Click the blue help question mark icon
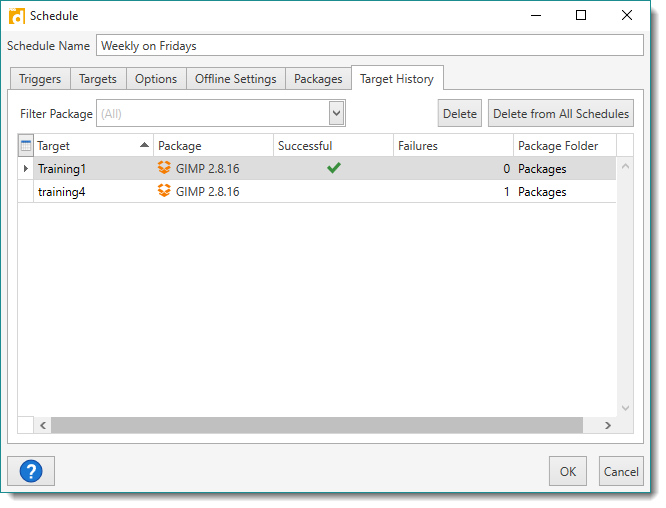Image resolution: width=666 pixels, height=508 pixels. point(31,471)
